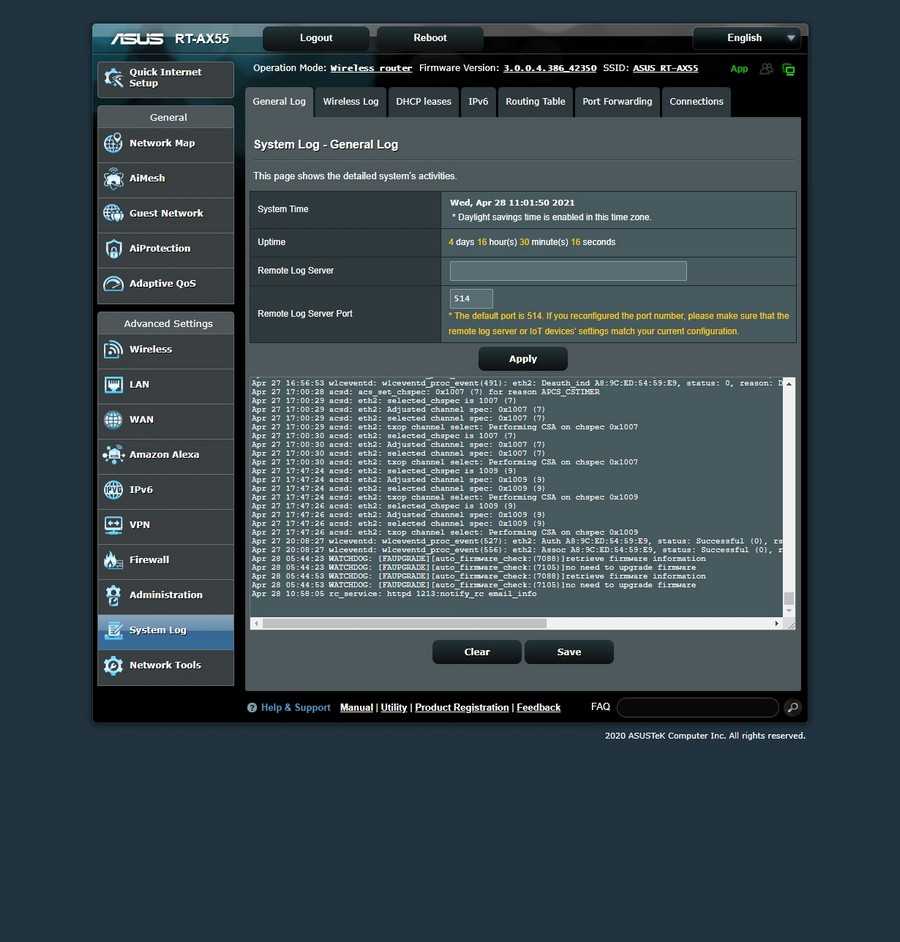This screenshot has width=900, height=942.
Task: Click the Remote Log Server input field
Action: [568, 271]
